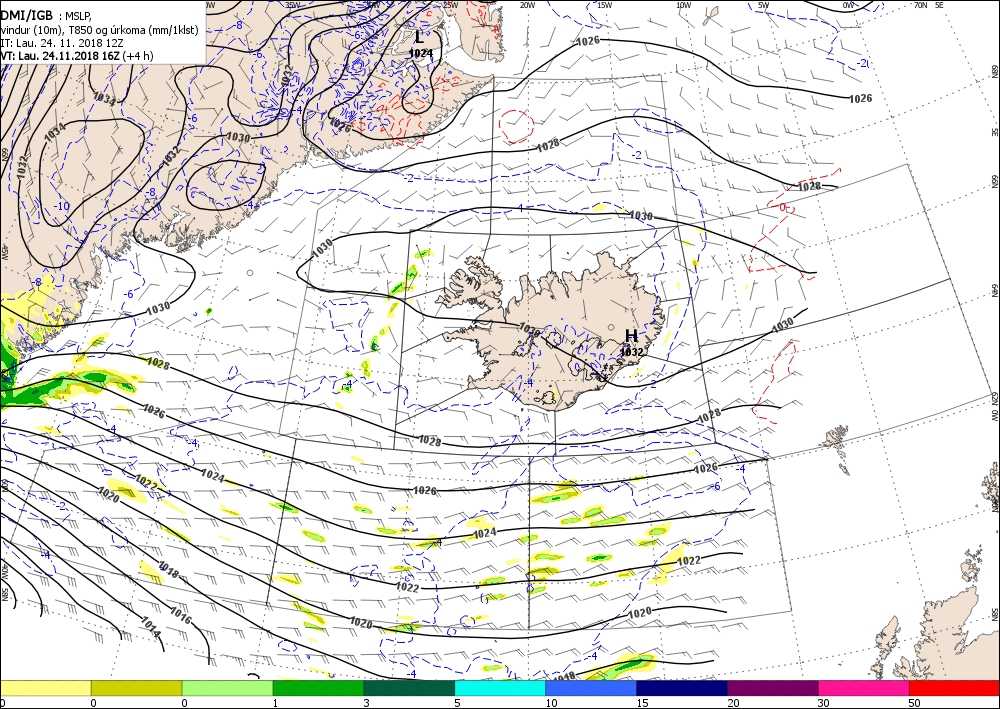Click the '1016' isobar label
The image size is (1000, 709).
tap(182, 616)
